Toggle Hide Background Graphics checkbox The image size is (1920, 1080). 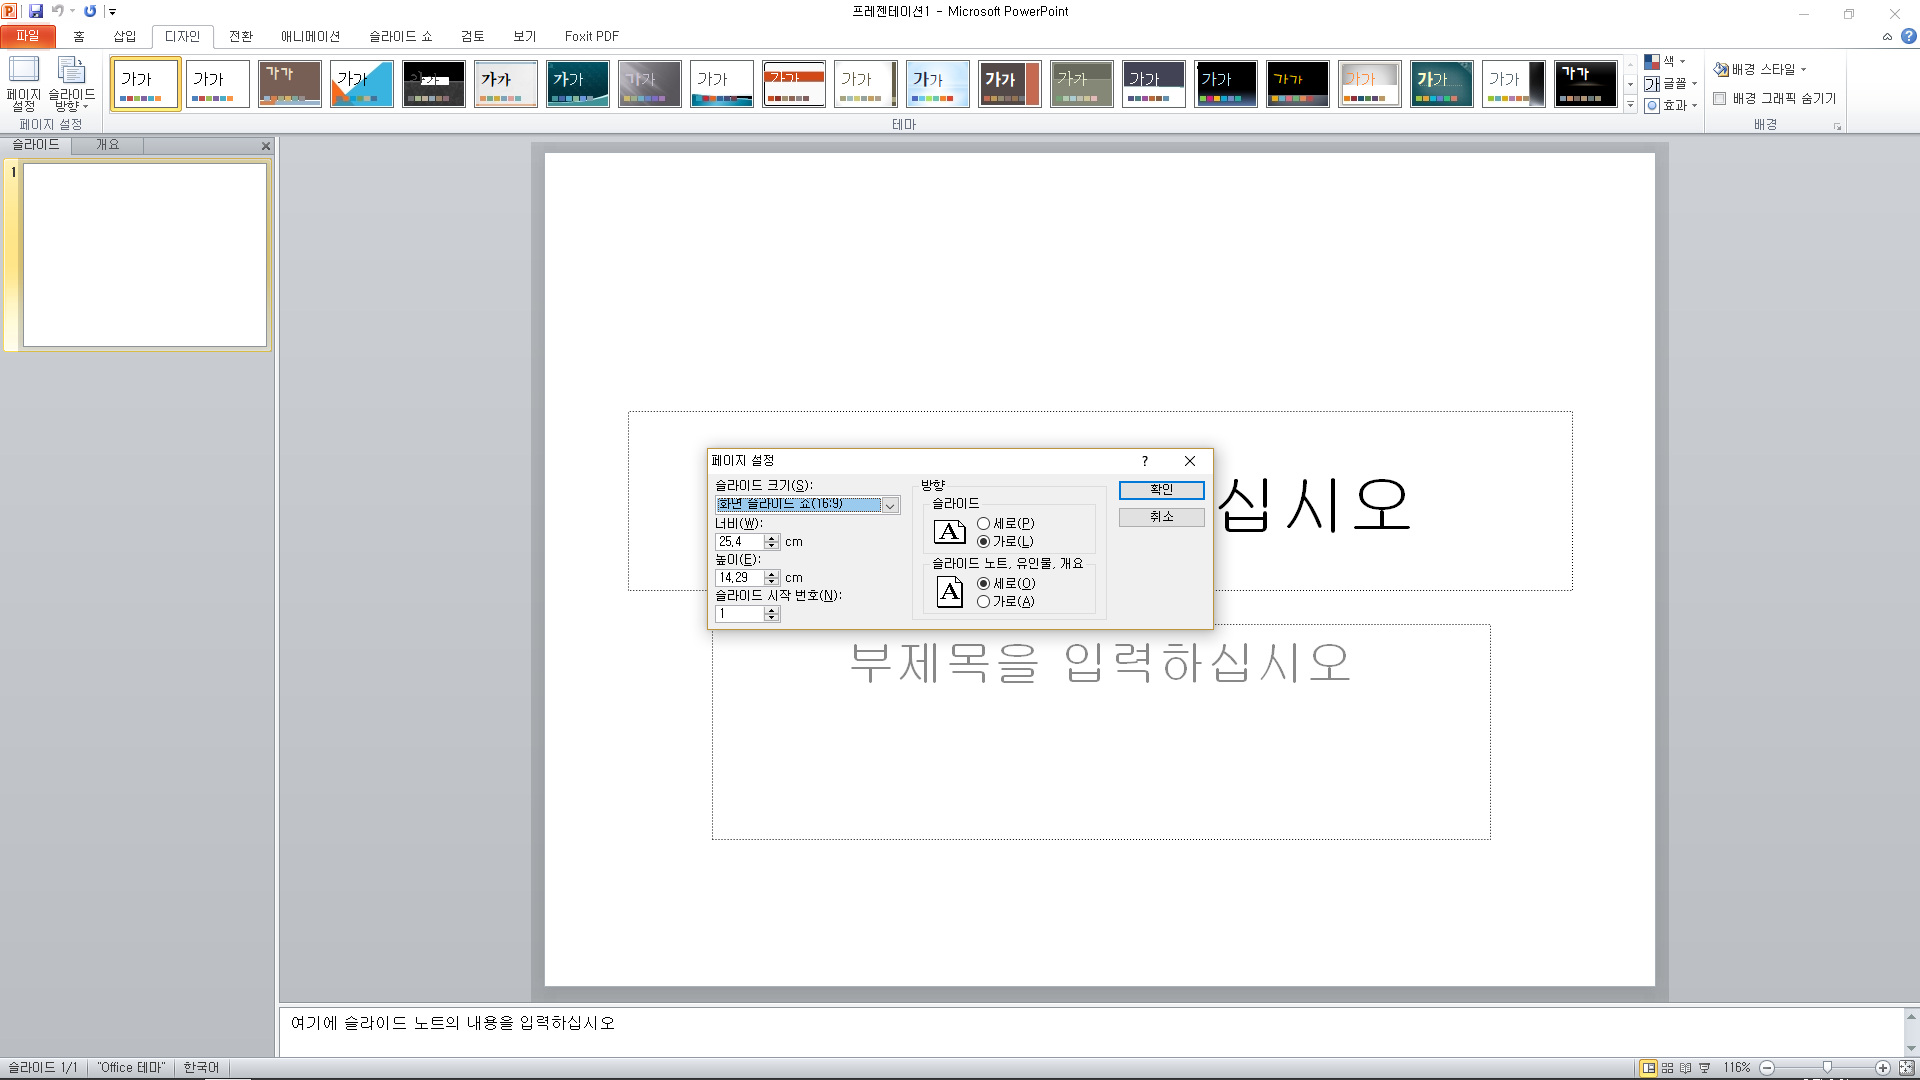click(1720, 99)
